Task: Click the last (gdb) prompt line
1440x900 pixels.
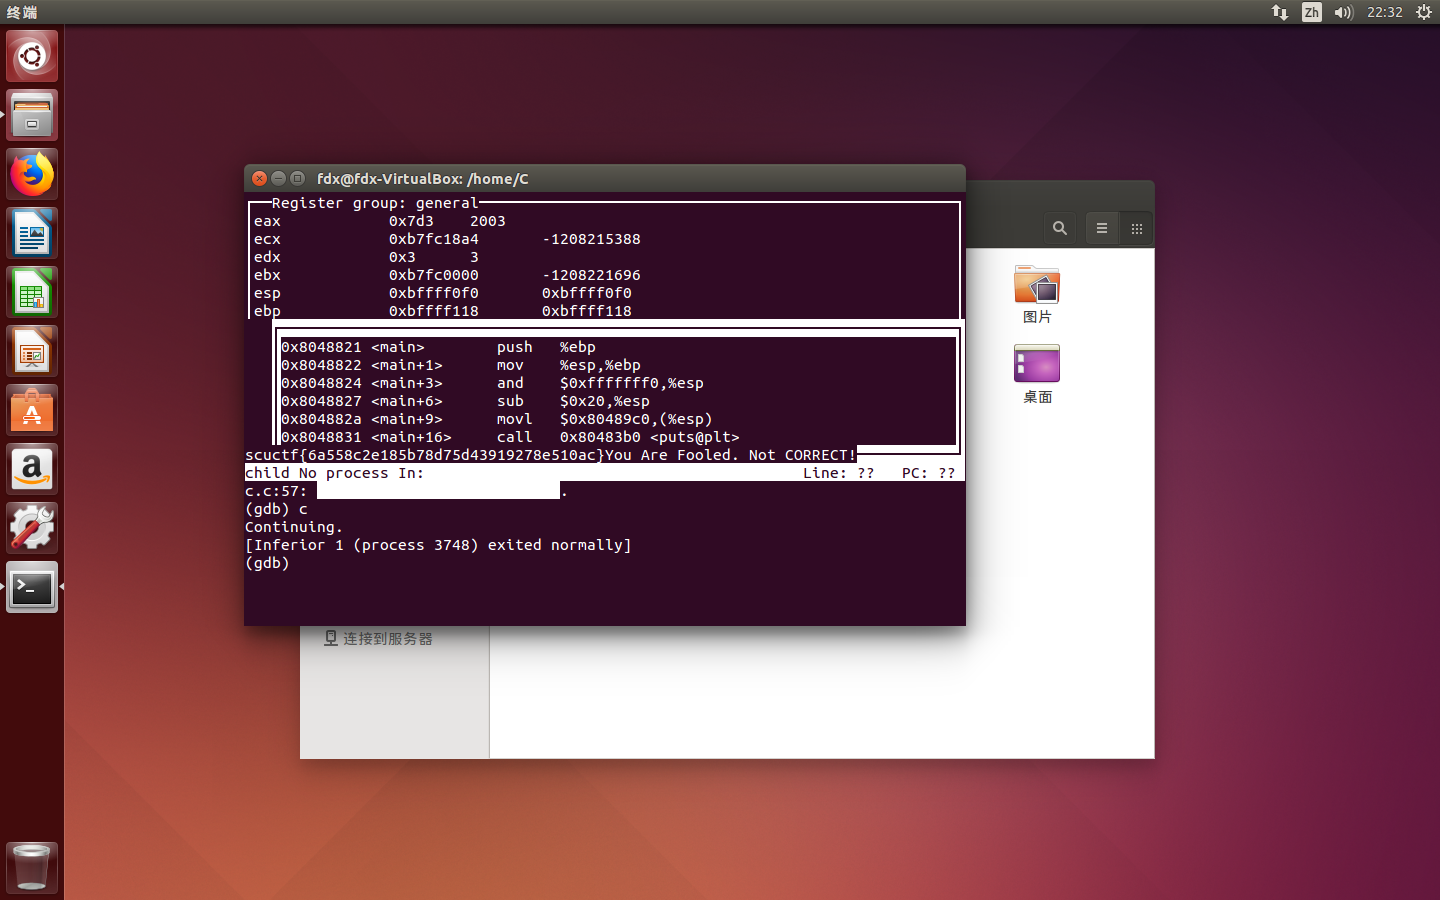Action: pyautogui.click(x=267, y=563)
